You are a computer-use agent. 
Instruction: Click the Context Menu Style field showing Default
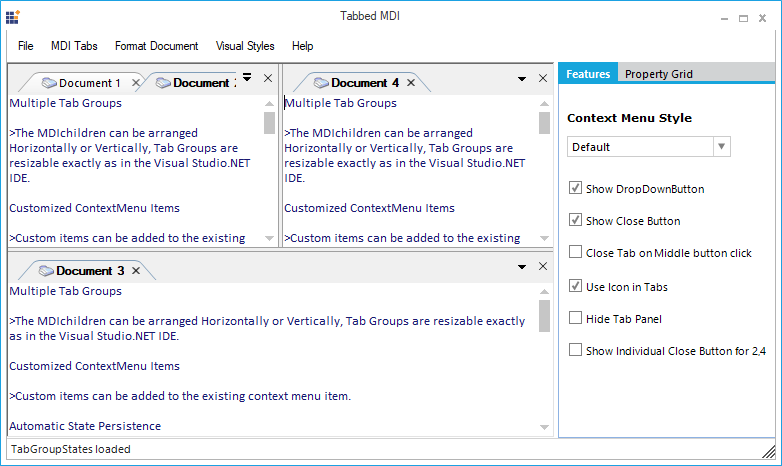point(640,147)
